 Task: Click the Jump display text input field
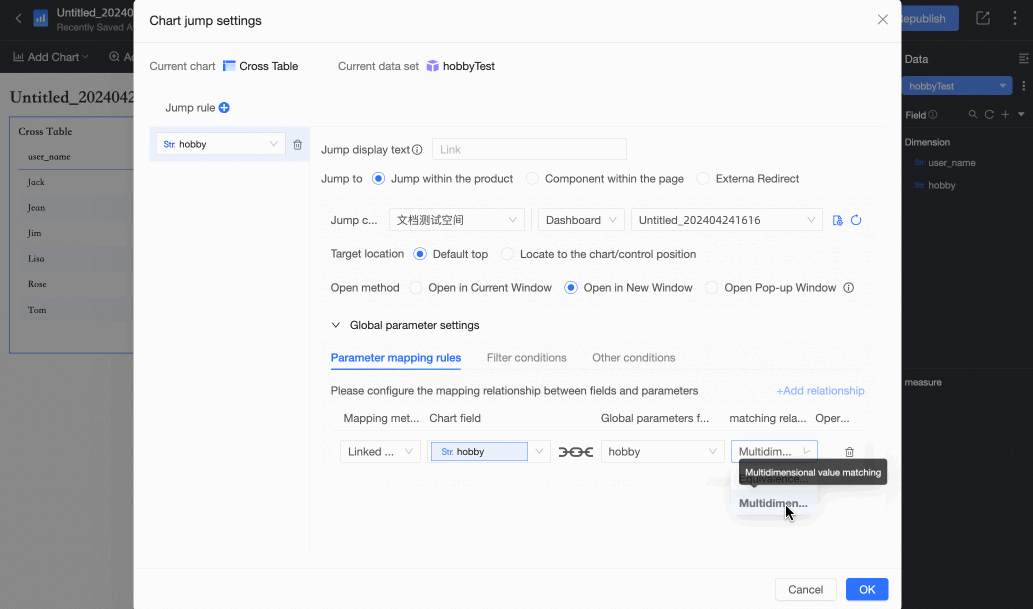pyautogui.click(x=529, y=150)
